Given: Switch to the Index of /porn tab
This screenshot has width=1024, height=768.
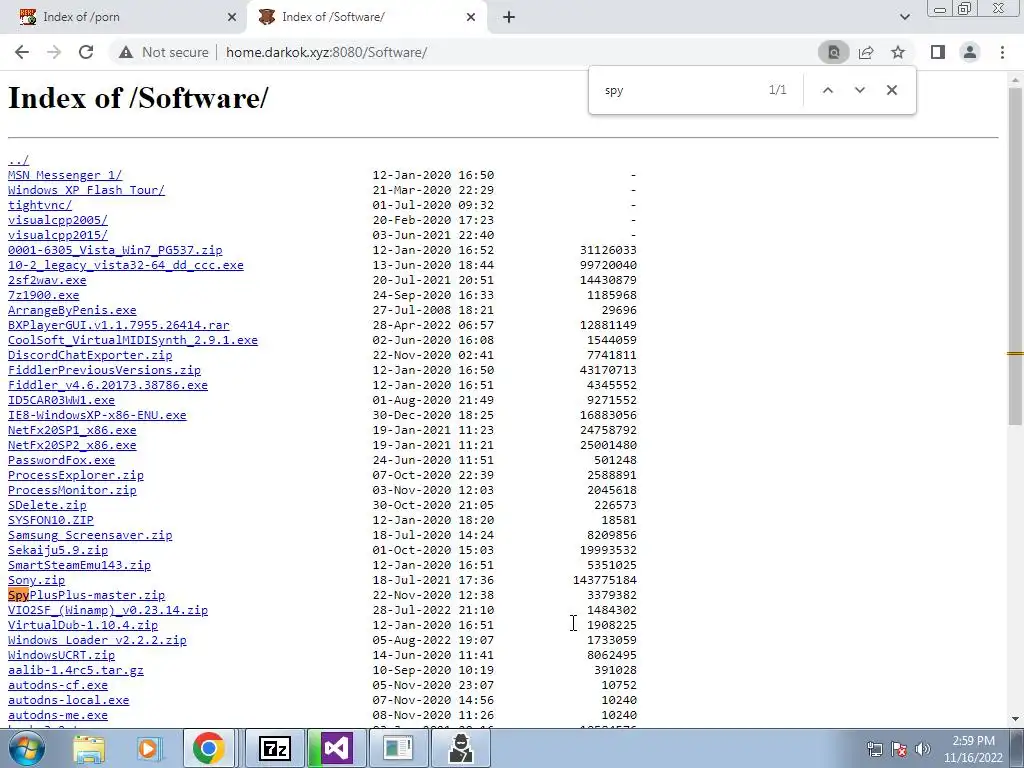Looking at the screenshot, I should [x=124, y=17].
